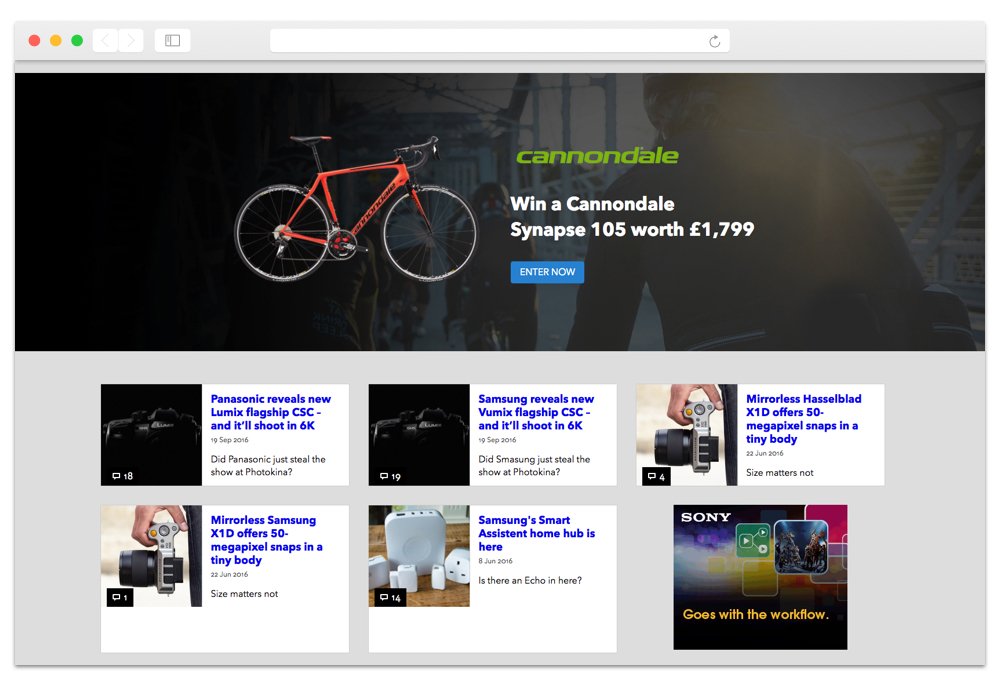Click the 18 comments icon on Panasonic card
This screenshot has width=1000, height=684.
coord(122,476)
